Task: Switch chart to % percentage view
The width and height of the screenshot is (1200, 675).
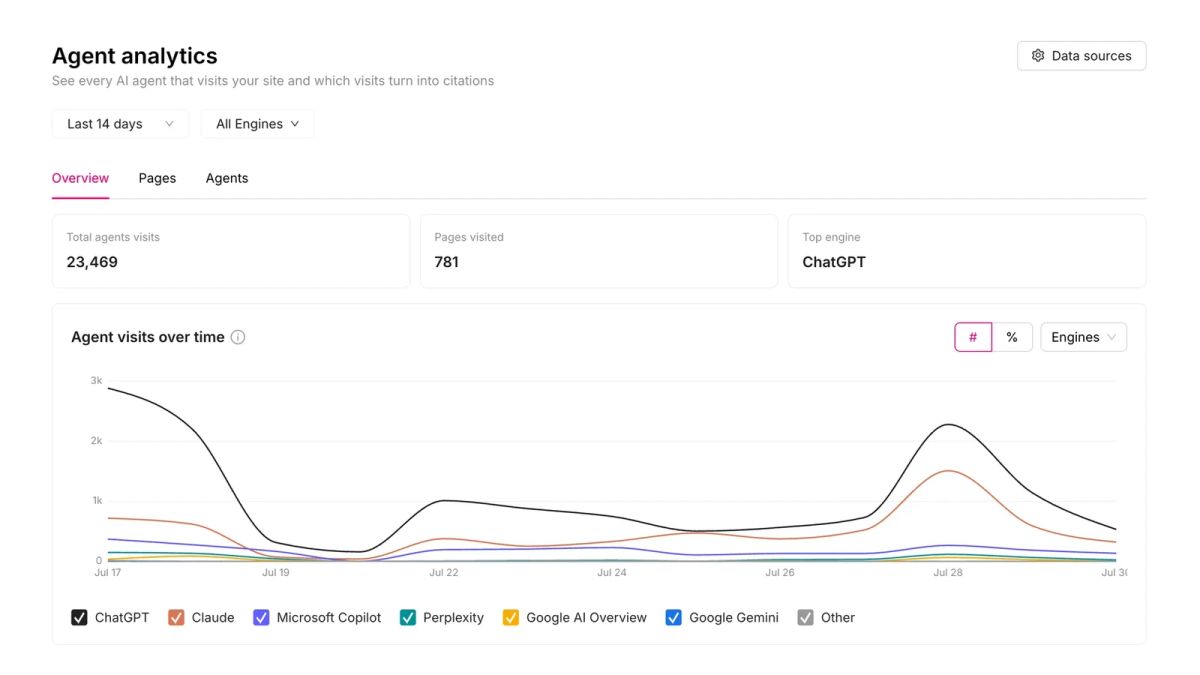Action: point(1012,337)
